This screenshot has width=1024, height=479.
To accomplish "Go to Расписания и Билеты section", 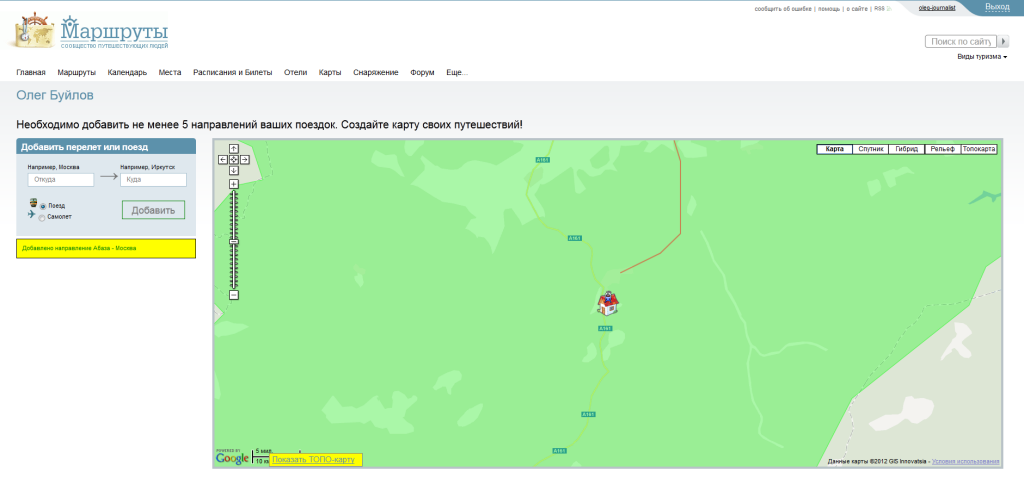I will (x=232, y=72).
